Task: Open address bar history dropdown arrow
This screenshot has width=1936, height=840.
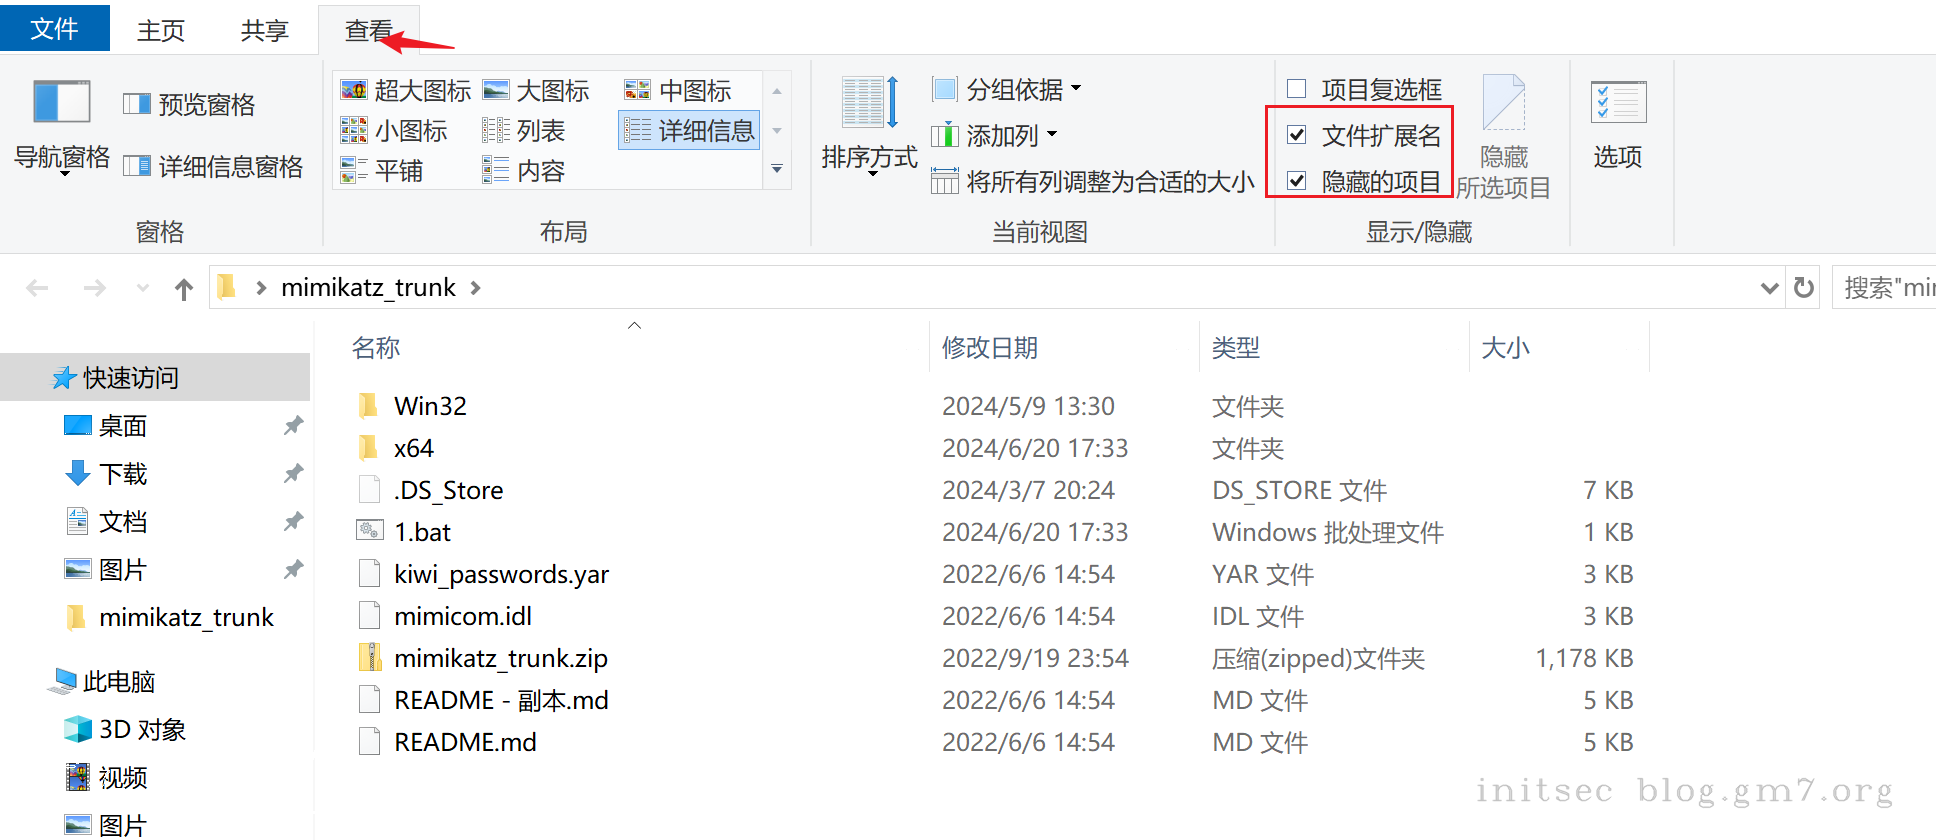Action: 1769,288
